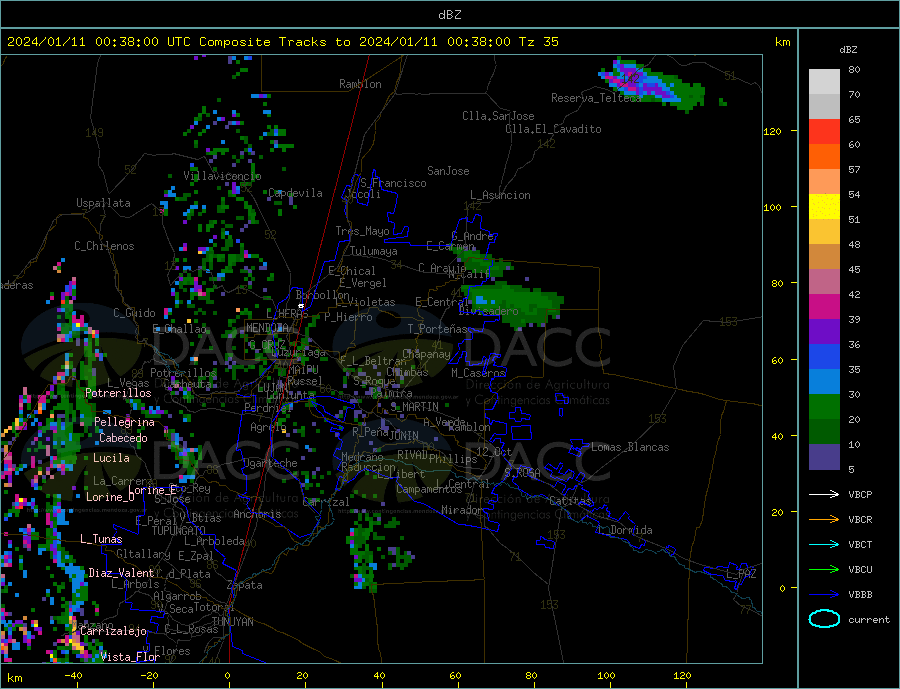This screenshot has height=689, width=900.
Task: Click the Cabecedo map label
Action: [x=123, y=439]
